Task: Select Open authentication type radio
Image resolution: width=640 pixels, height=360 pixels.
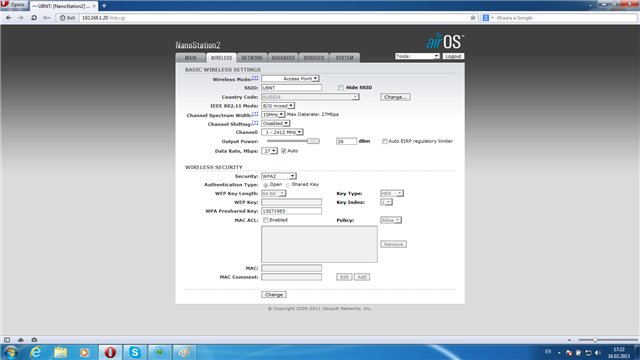Action: coord(266,185)
